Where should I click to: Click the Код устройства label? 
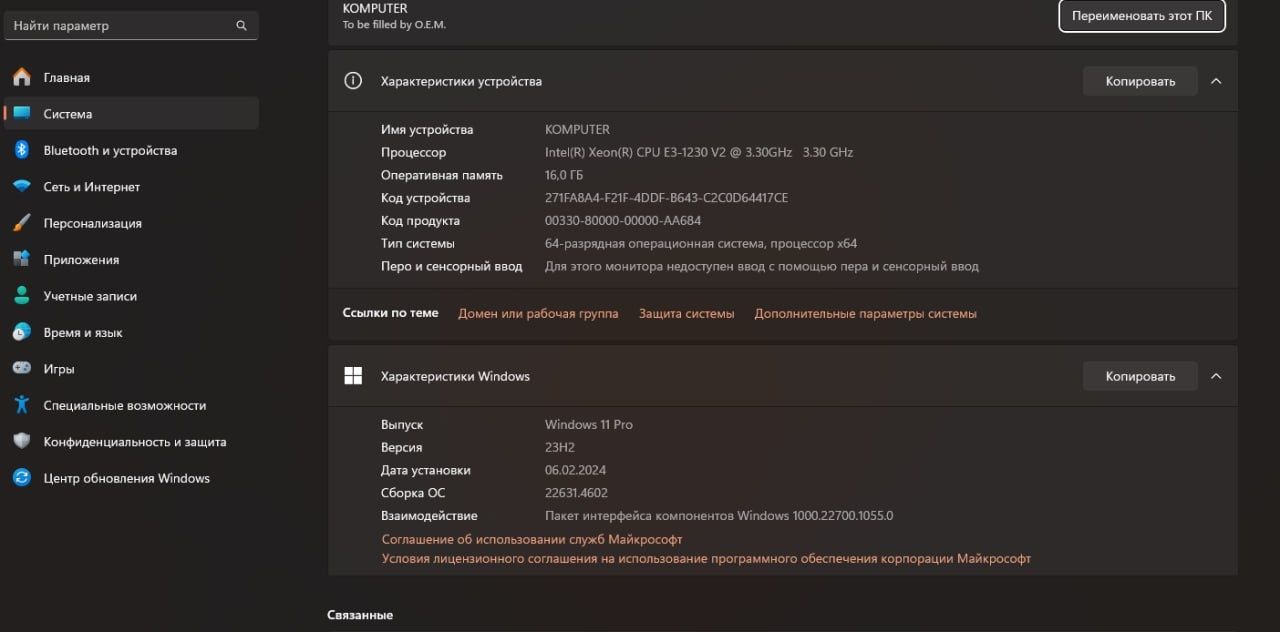click(425, 198)
